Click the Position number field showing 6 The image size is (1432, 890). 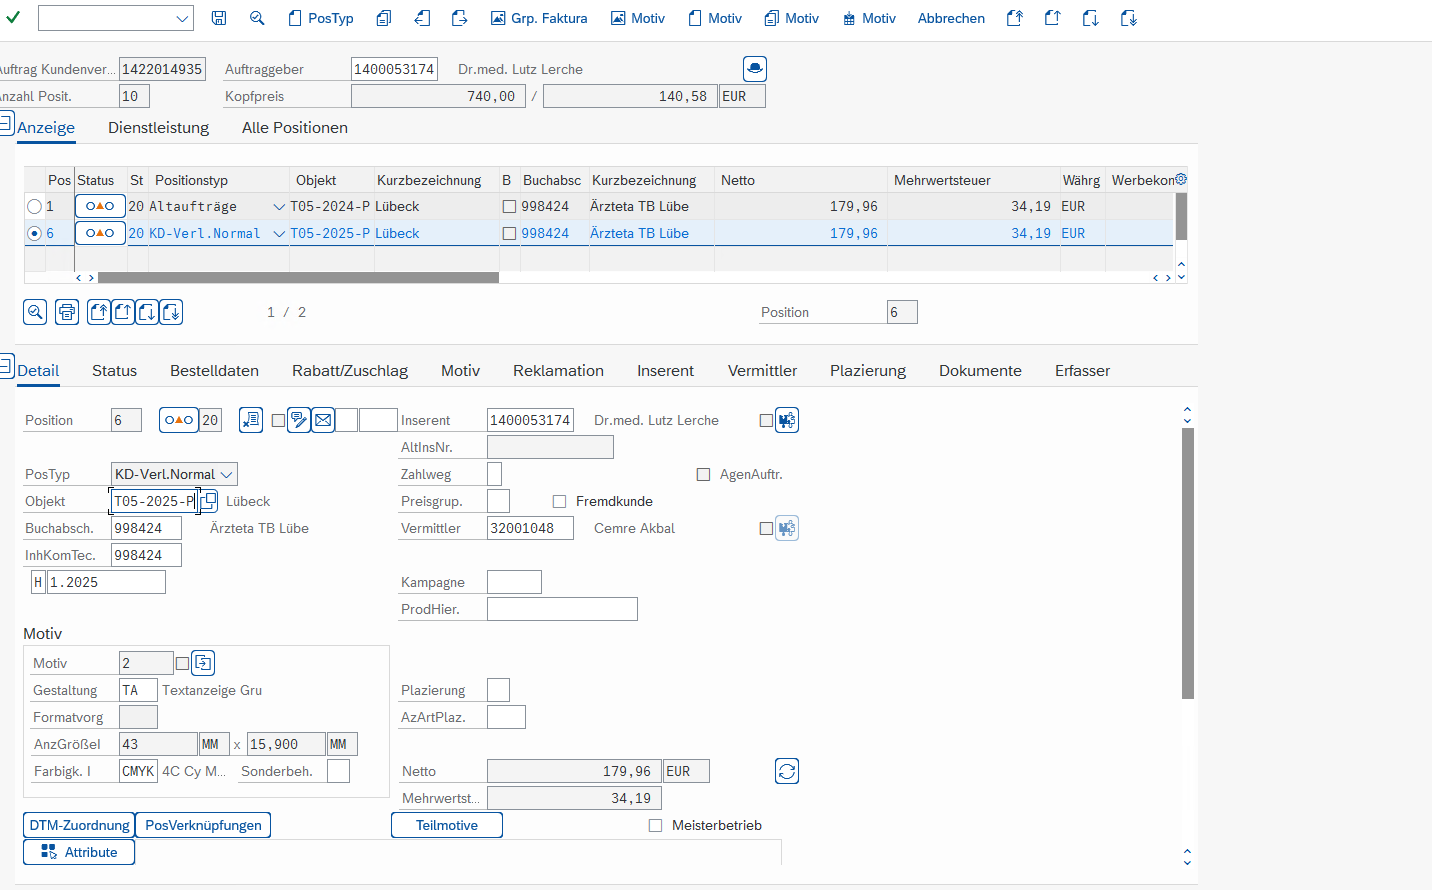(902, 312)
